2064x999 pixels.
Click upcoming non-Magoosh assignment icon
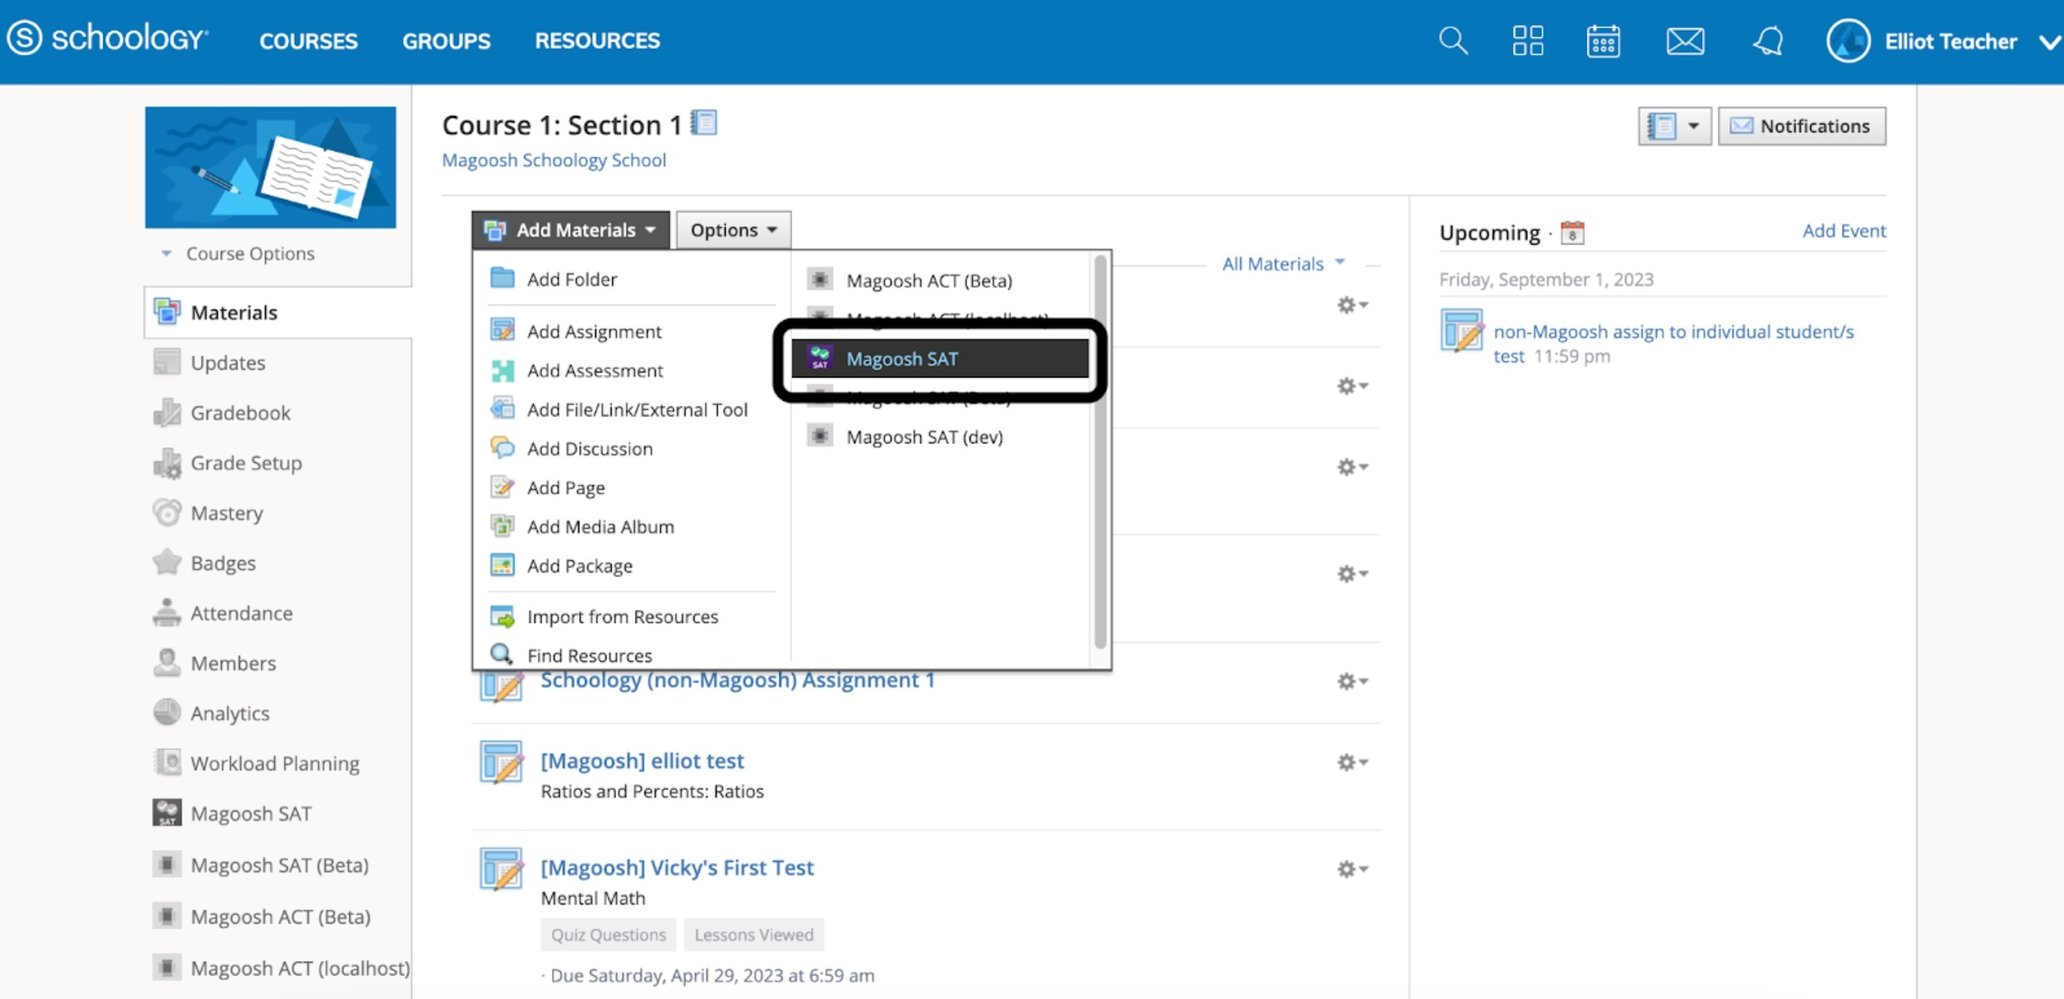point(1462,331)
